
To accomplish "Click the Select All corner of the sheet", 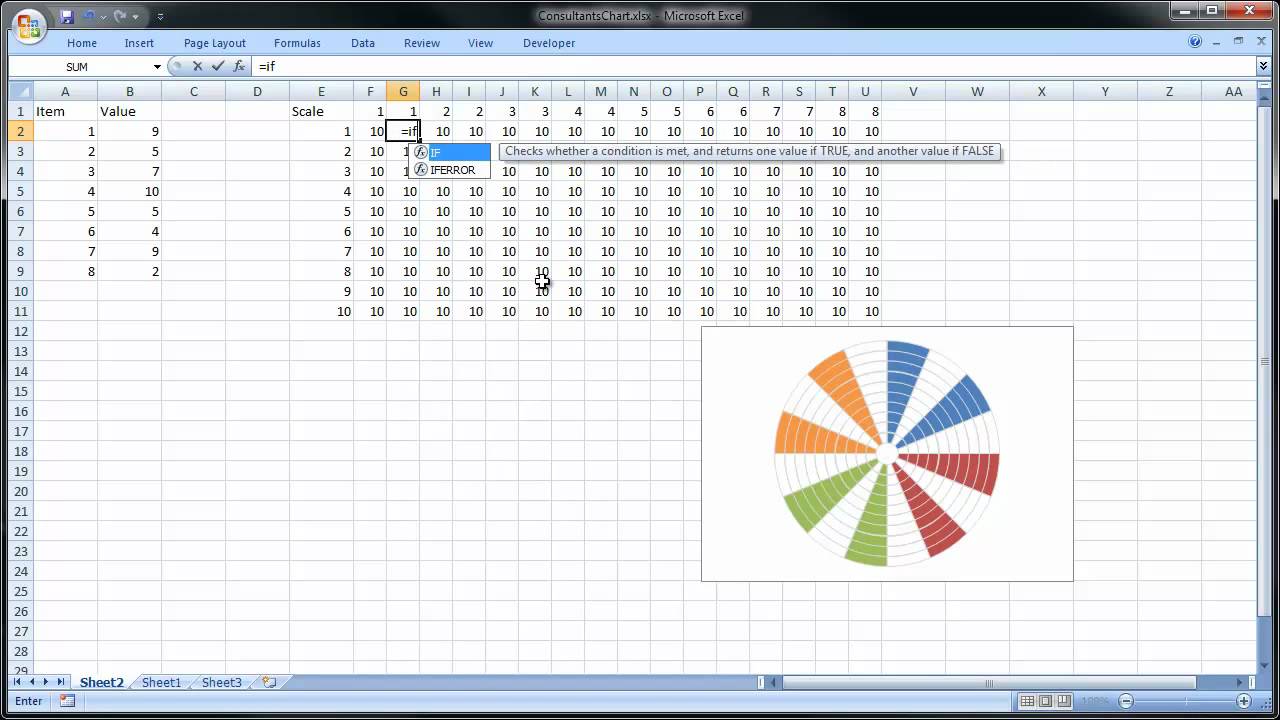I will pos(20,91).
